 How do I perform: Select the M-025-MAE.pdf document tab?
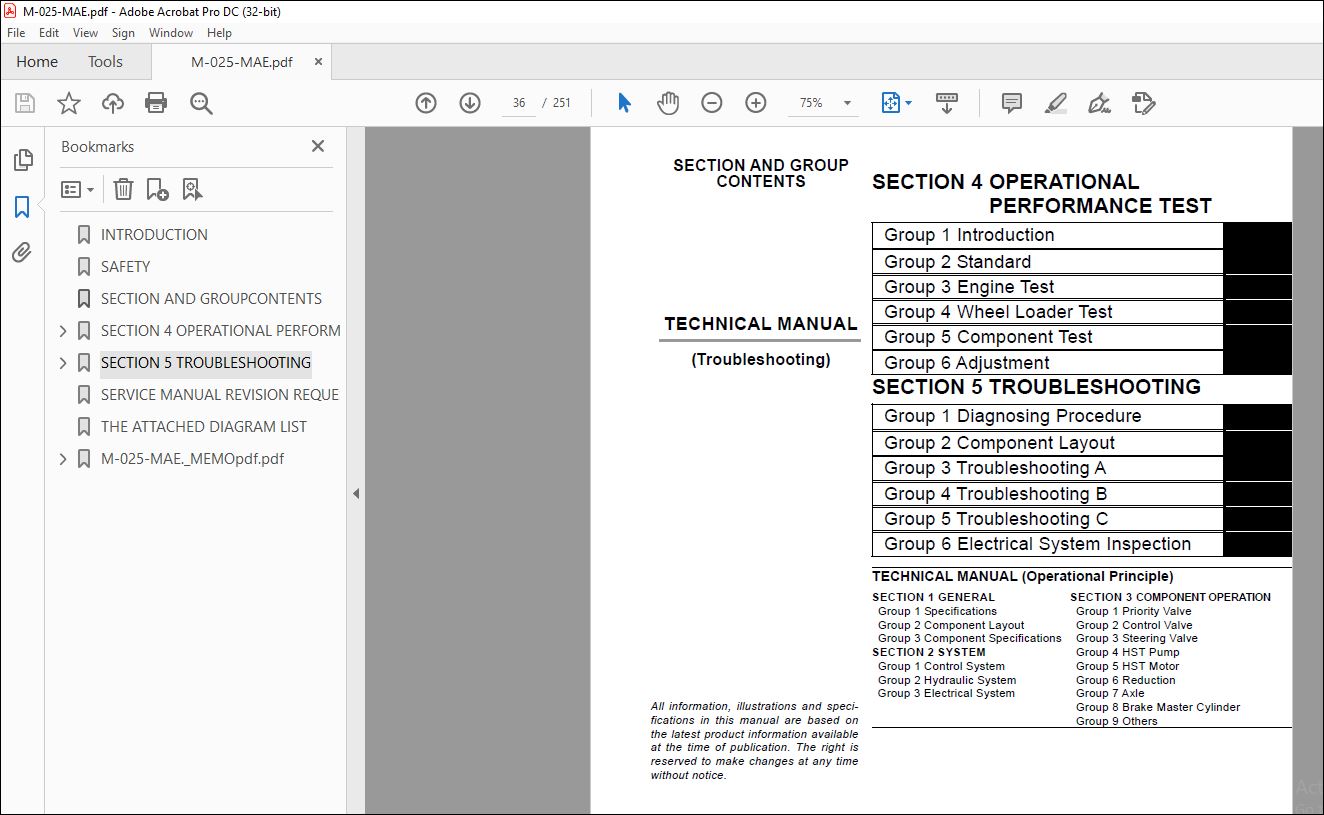pyautogui.click(x=242, y=62)
